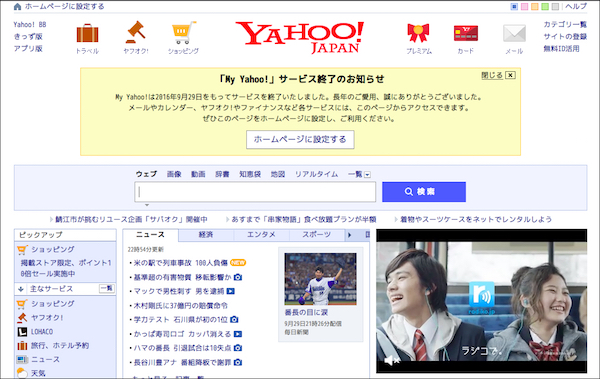The height and width of the screenshot is (379, 600).
Task: Select the orange theme color swatch
Action: [535, 7]
